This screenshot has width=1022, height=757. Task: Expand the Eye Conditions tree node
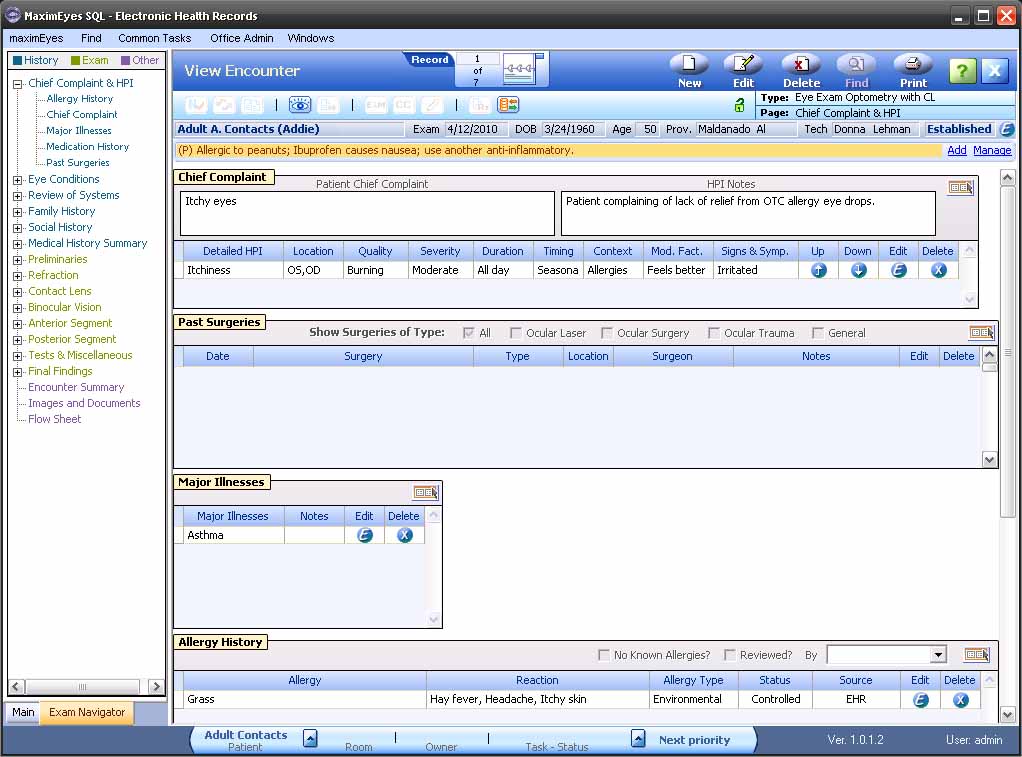(x=18, y=179)
